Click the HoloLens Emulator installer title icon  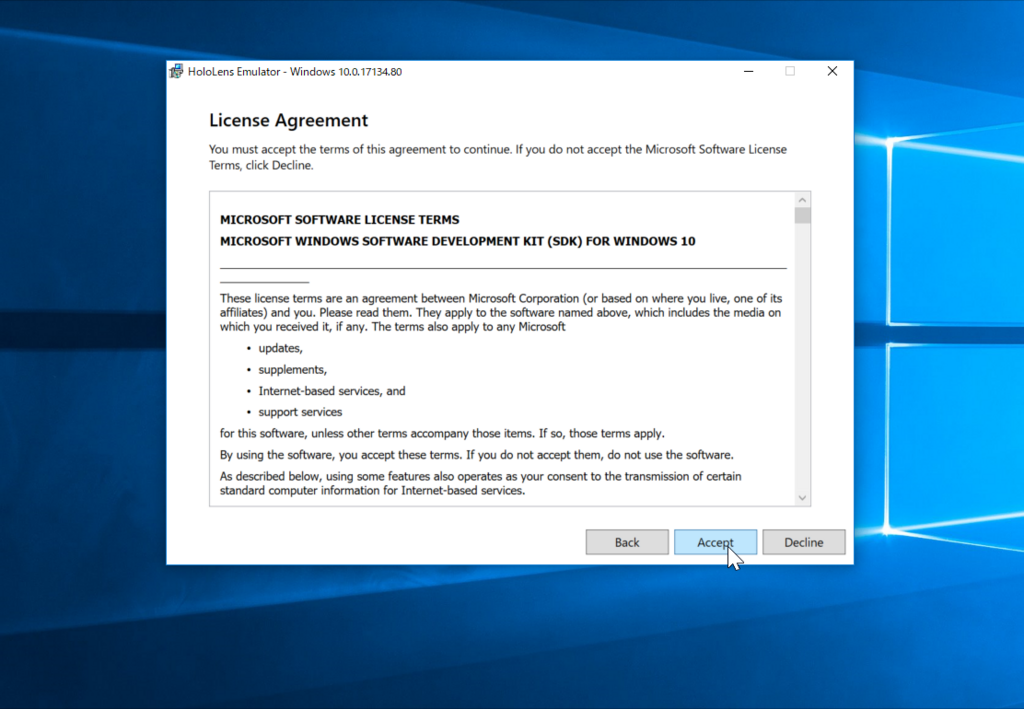(176, 71)
